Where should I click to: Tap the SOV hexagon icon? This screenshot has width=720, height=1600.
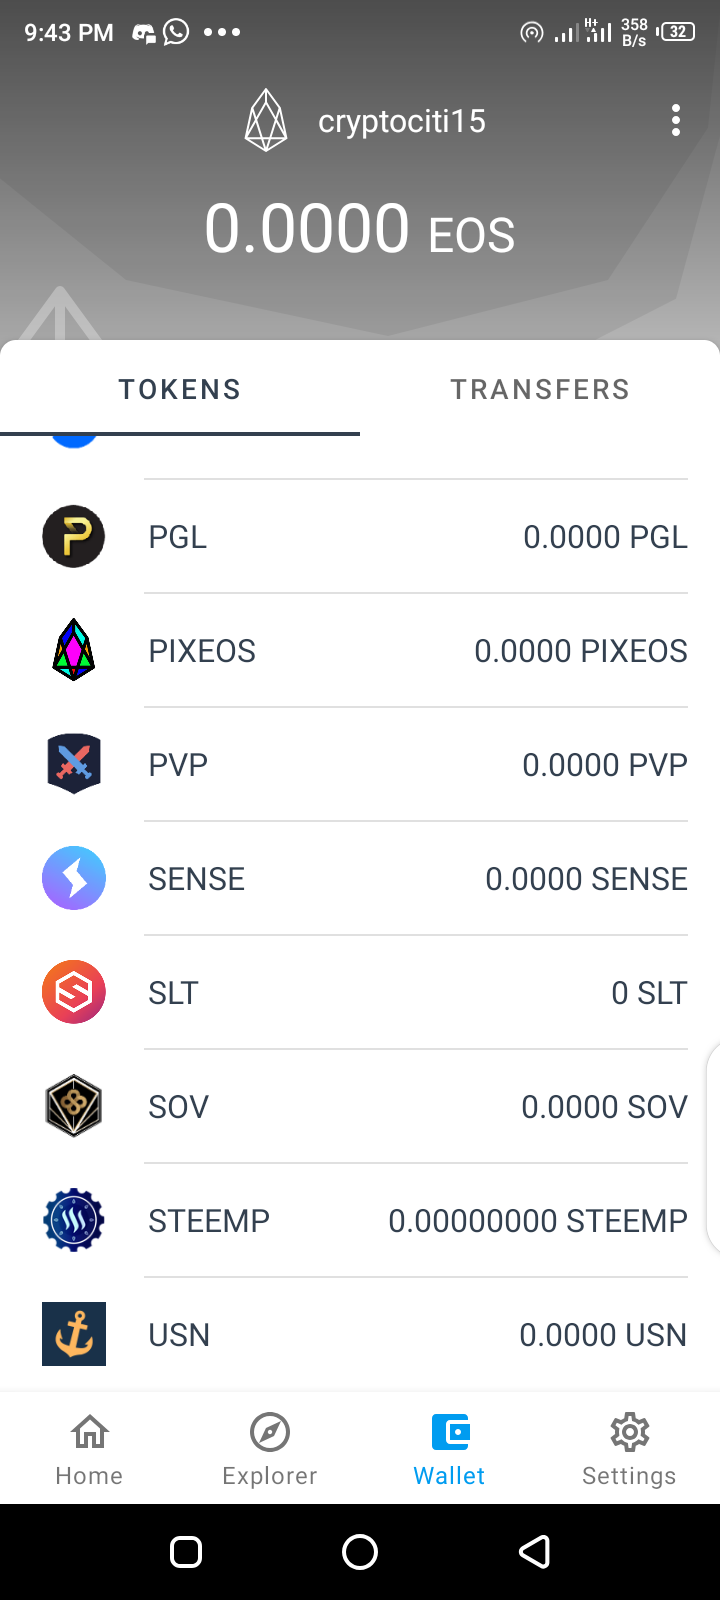(x=74, y=1107)
